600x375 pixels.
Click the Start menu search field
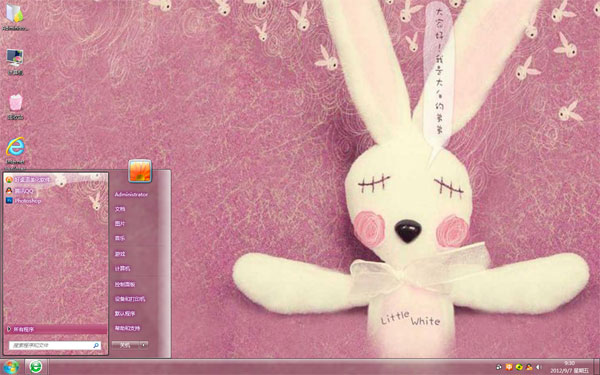tap(55, 345)
